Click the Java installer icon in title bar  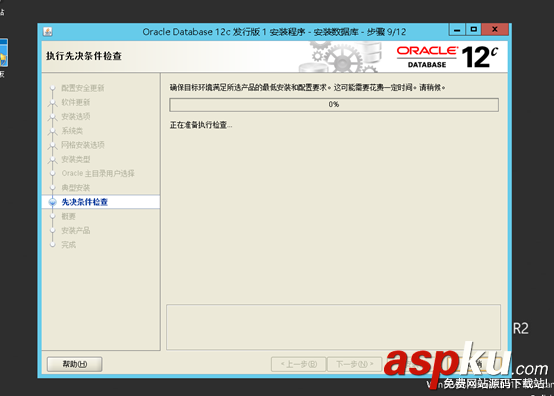[48, 32]
